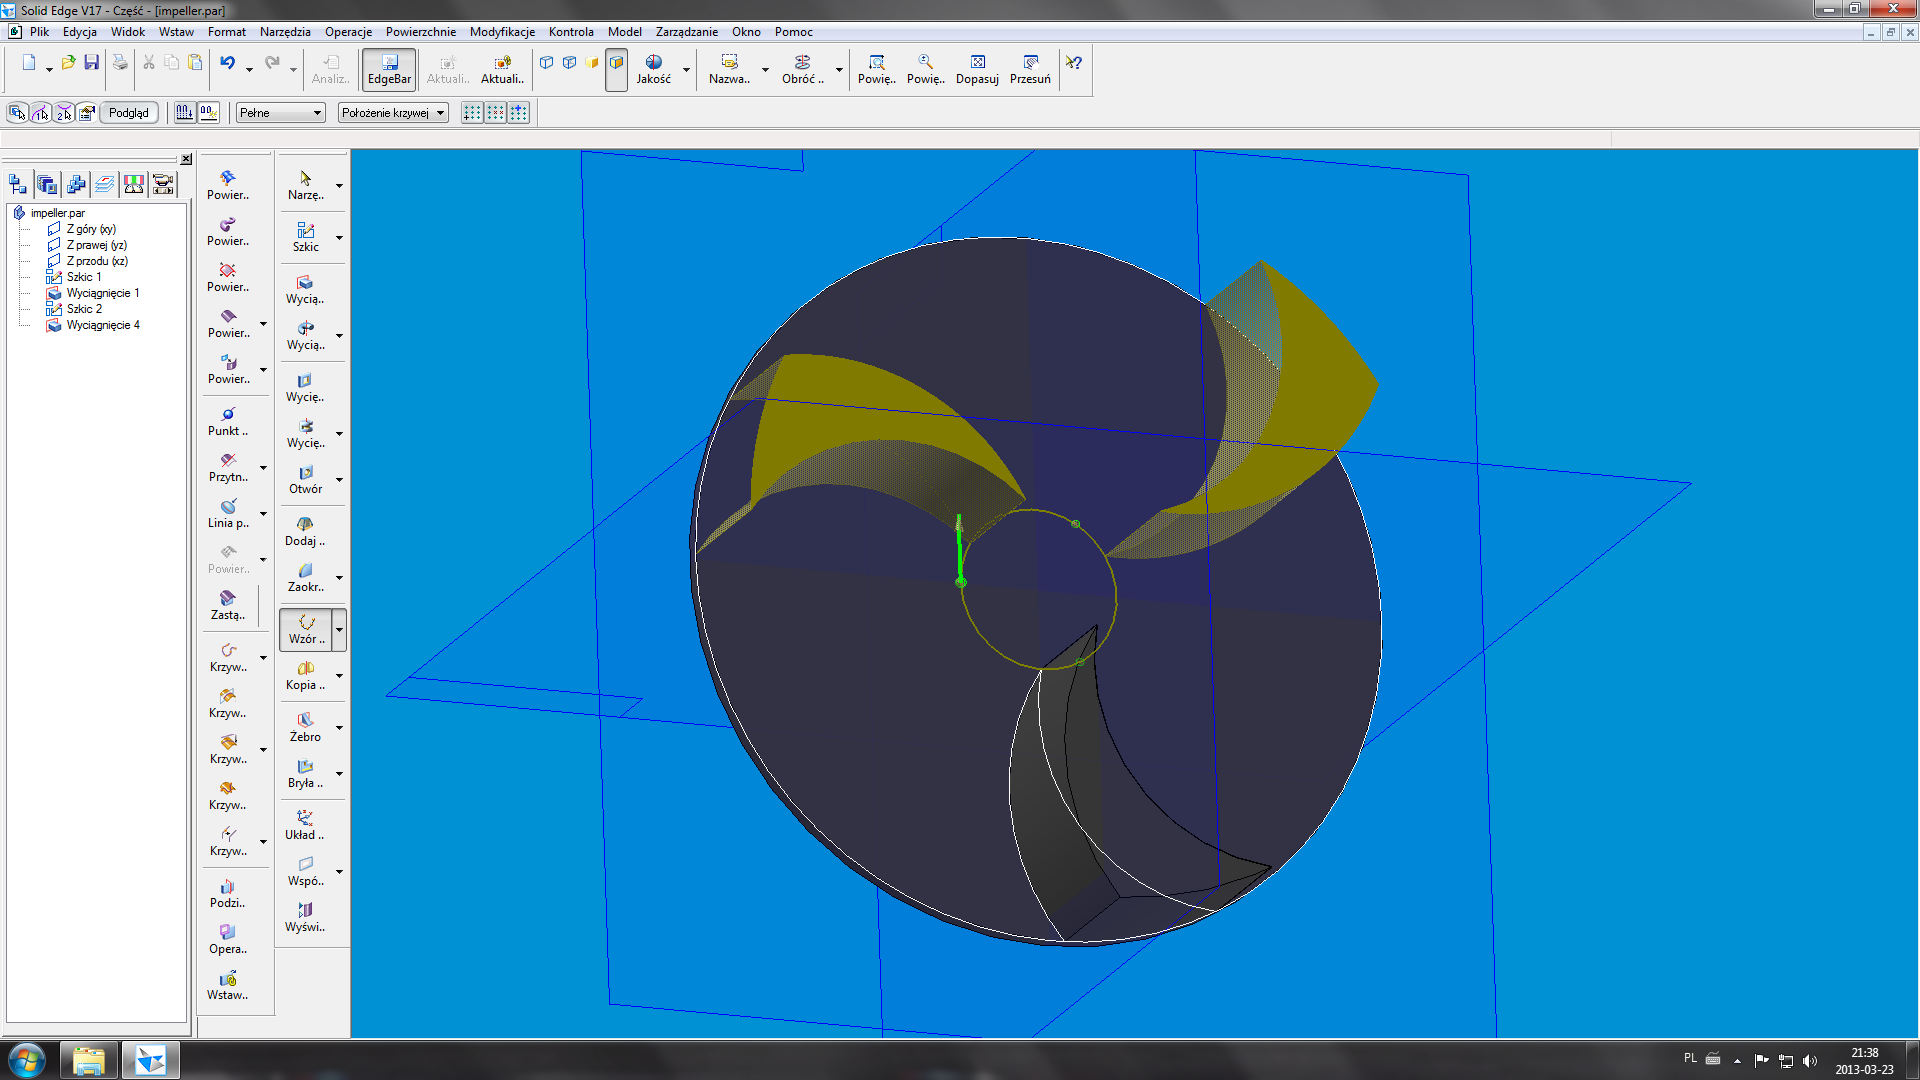
Task: Open the Edycja menu
Action: (x=80, y=32)
